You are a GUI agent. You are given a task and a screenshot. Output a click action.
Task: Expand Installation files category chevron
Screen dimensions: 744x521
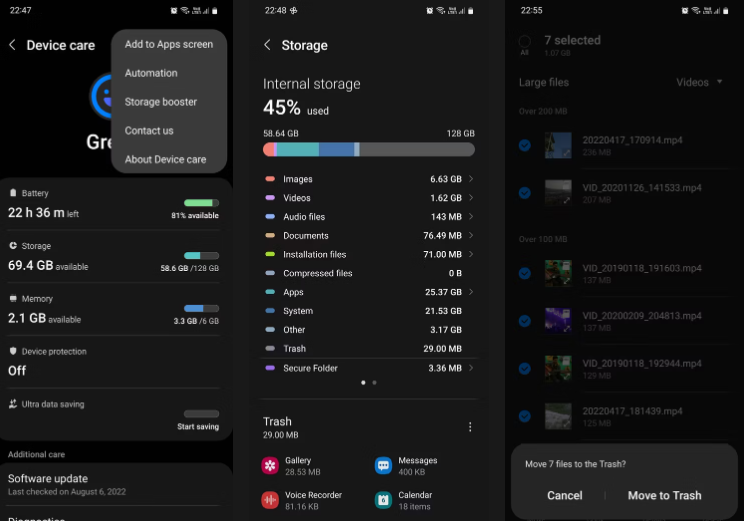[471, 254]
